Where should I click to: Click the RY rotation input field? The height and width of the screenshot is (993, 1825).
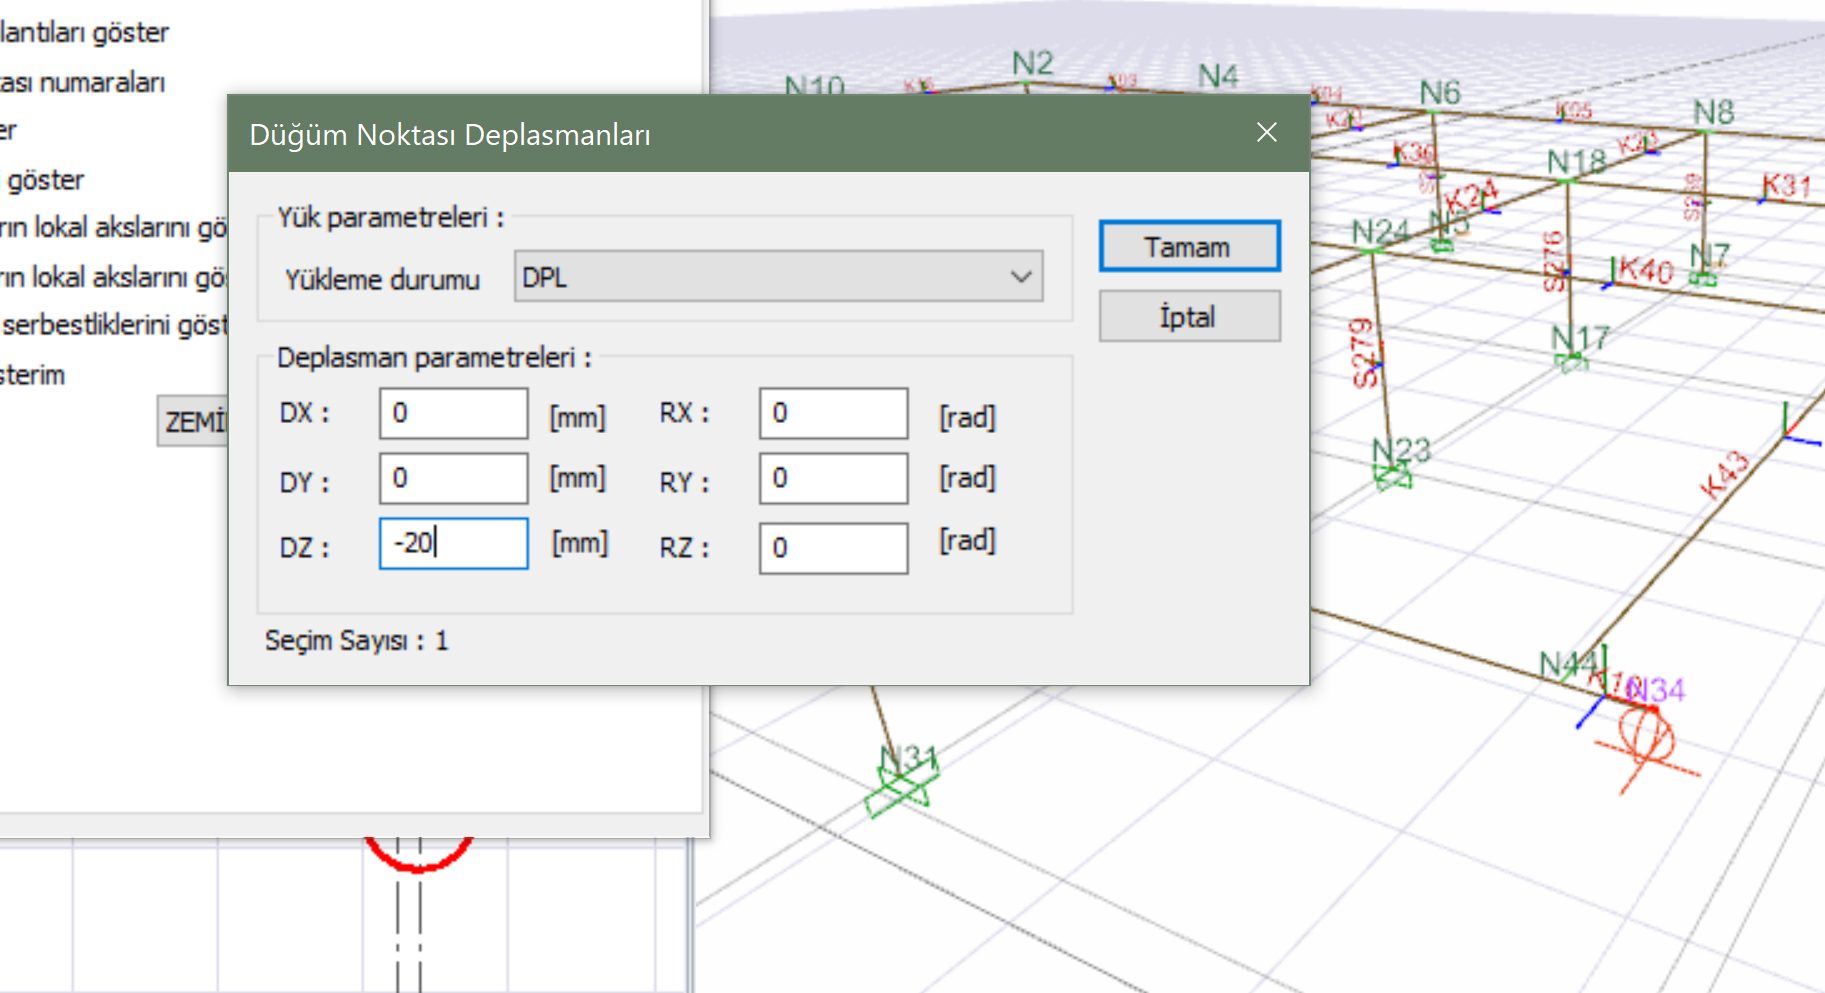[833, 478]
